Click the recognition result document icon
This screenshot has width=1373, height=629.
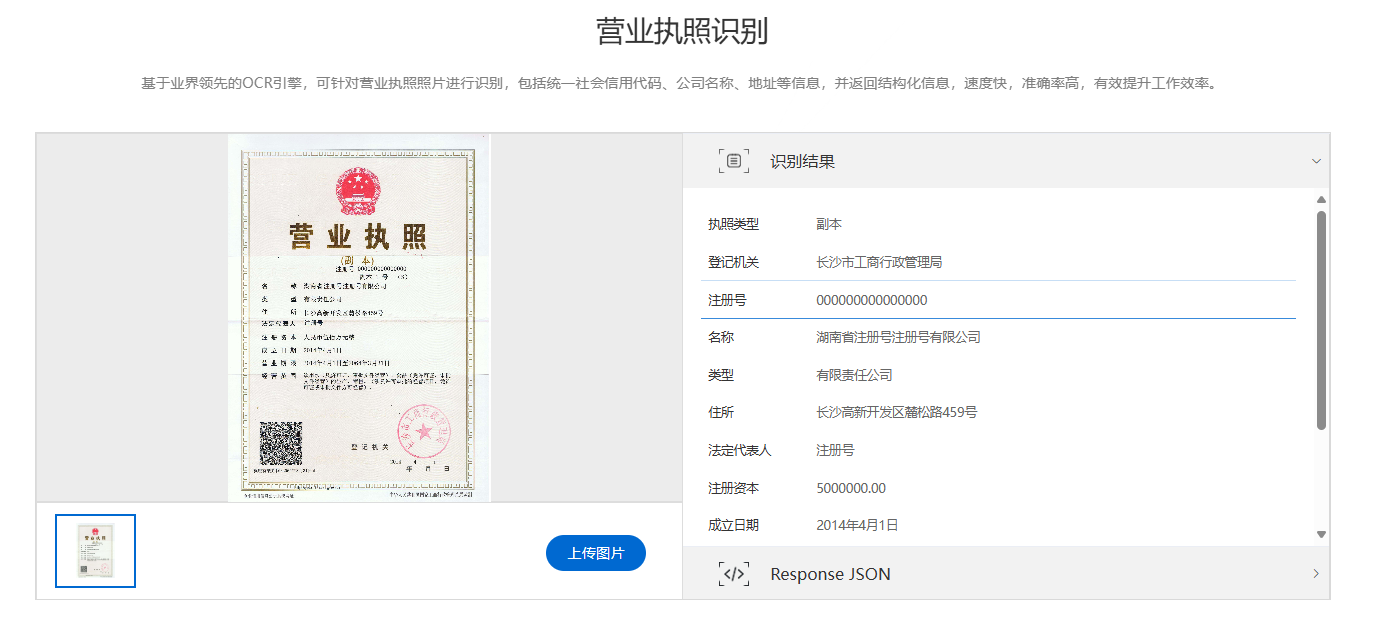click(x=734, y=161)
